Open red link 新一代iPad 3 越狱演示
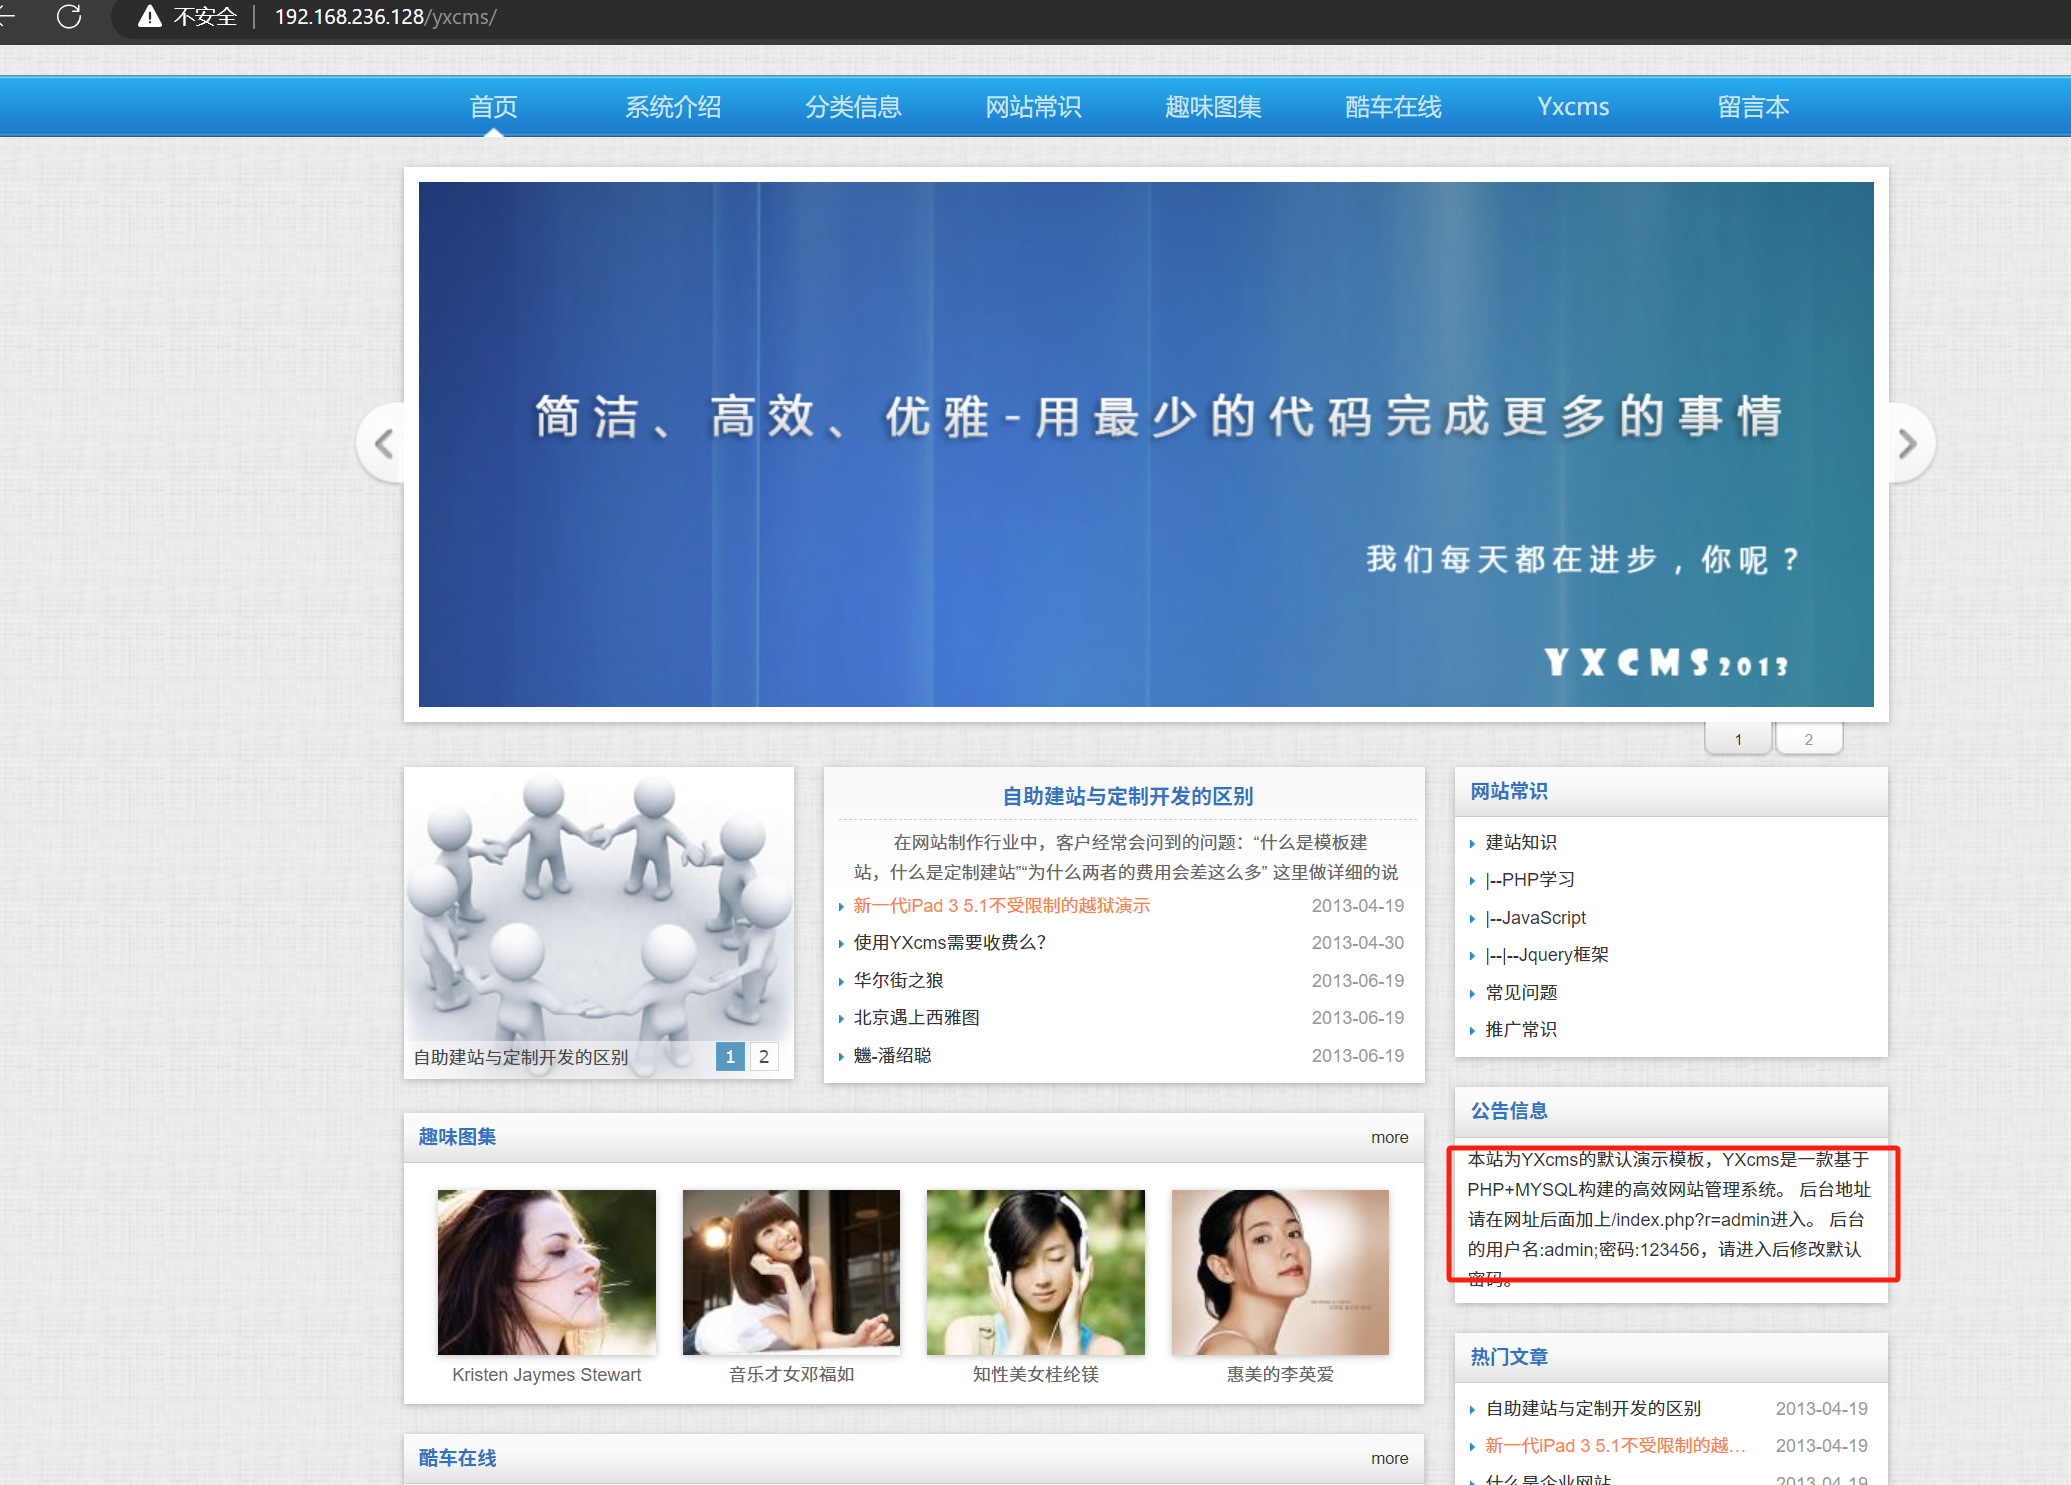 coord(1001,906)
